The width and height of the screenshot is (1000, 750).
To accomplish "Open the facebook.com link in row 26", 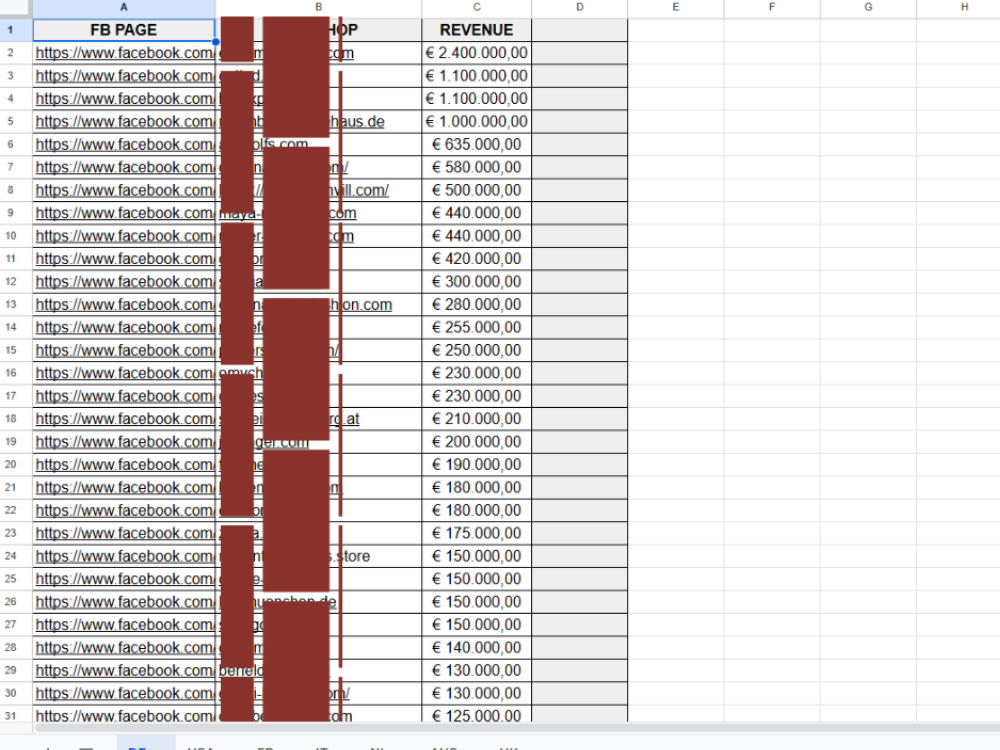I will 125,601.
